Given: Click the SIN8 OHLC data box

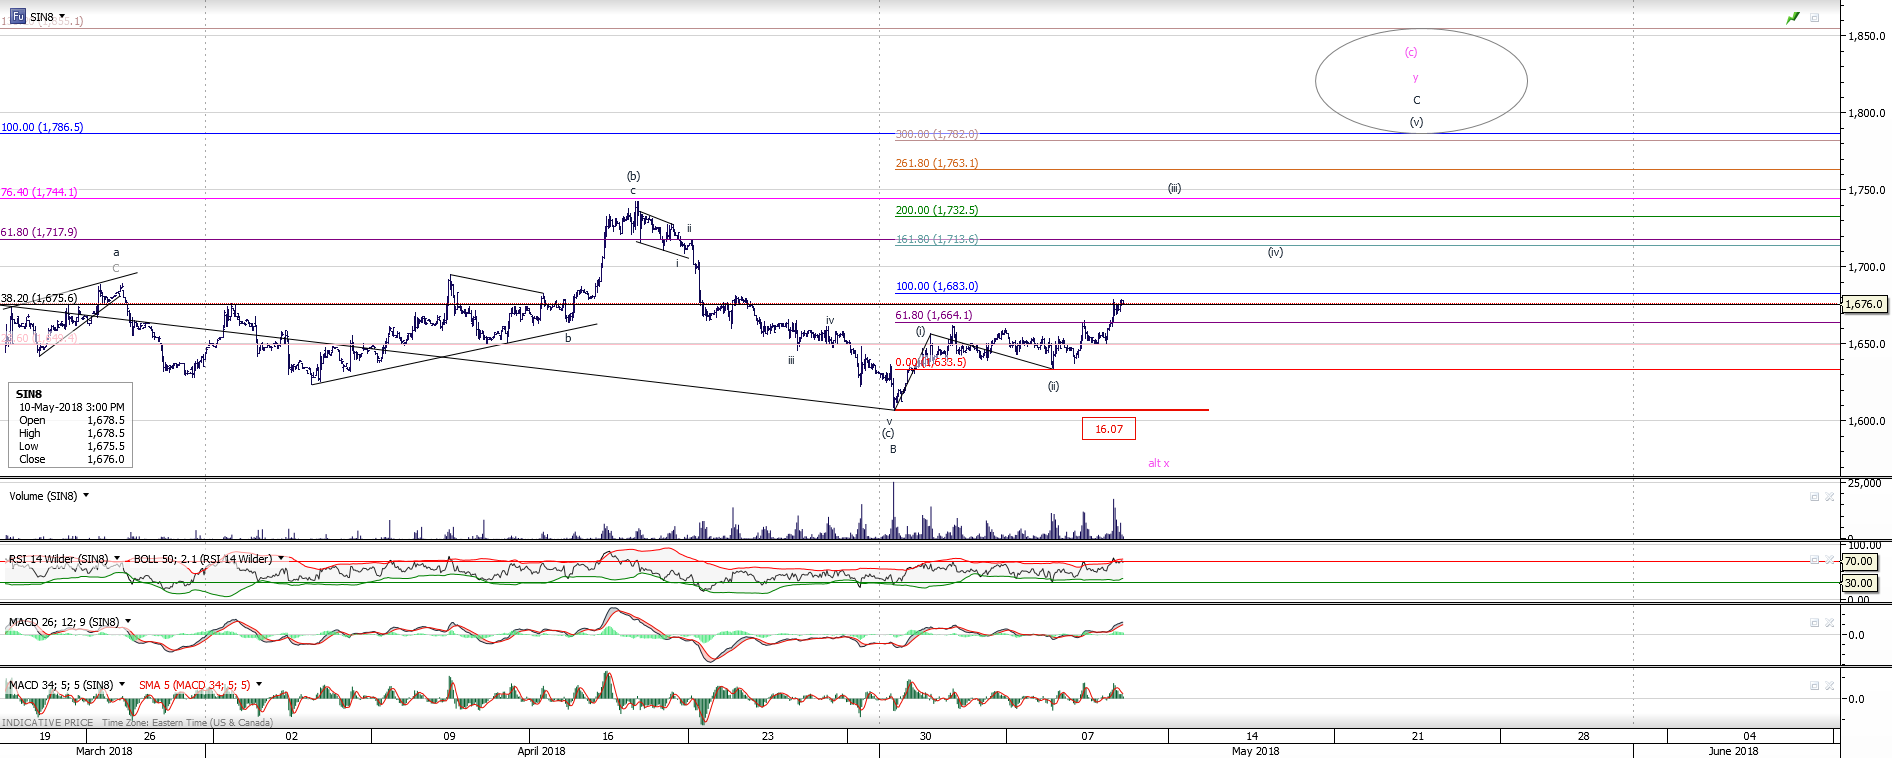Looking at the screenshot, I should coord(70,426).
